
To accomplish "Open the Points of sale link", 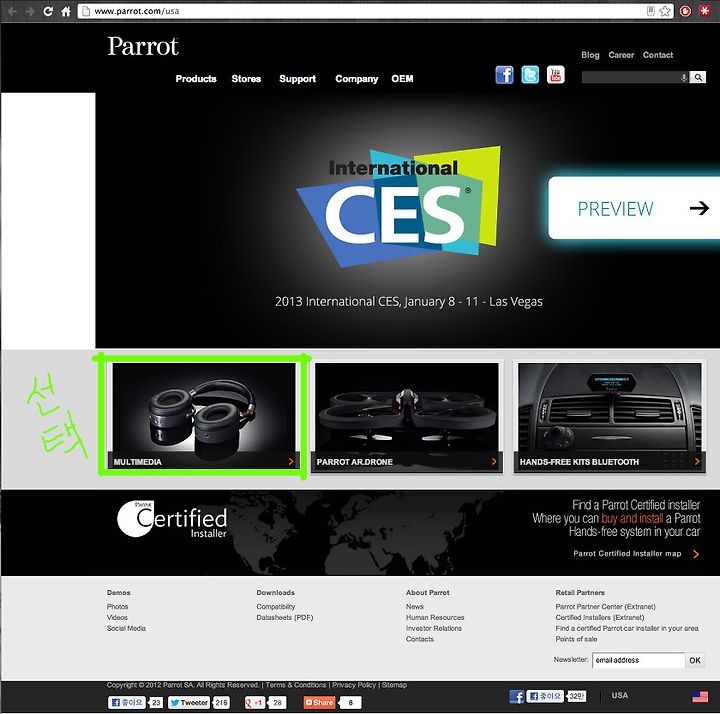I will (x=576, y=639).
